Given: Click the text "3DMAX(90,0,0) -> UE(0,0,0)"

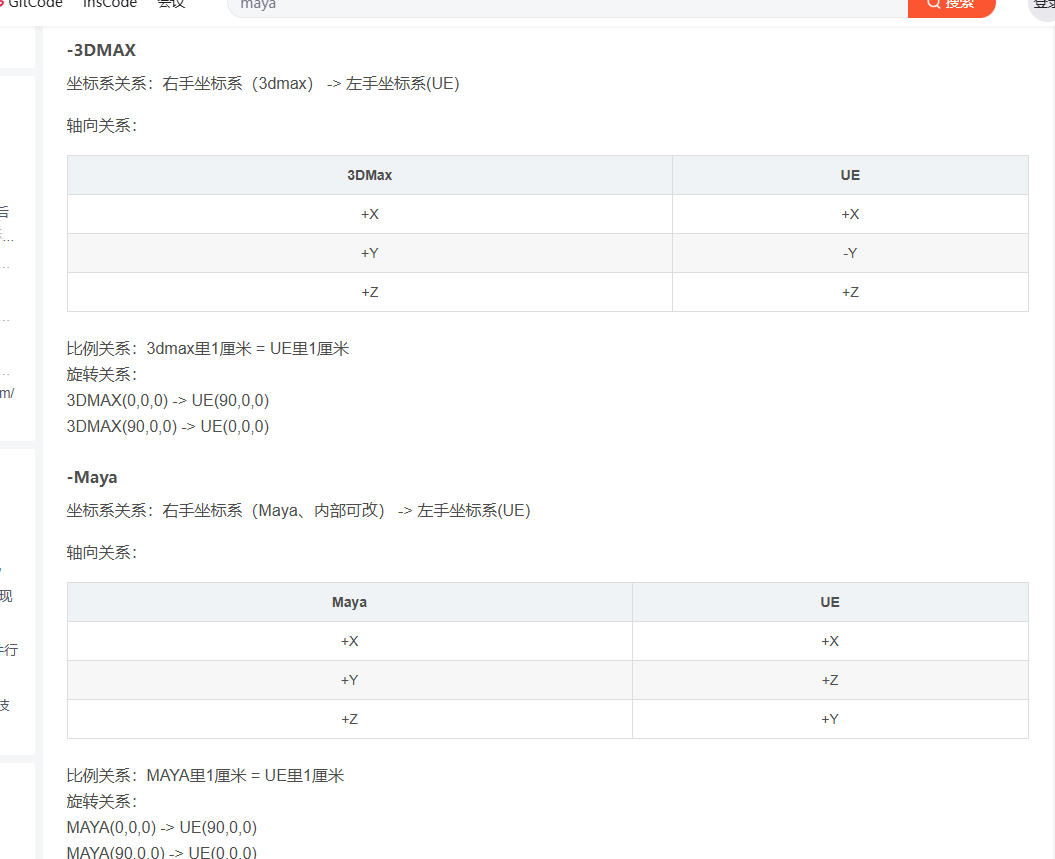Looking at the screenshot, I should click(167, 426).
